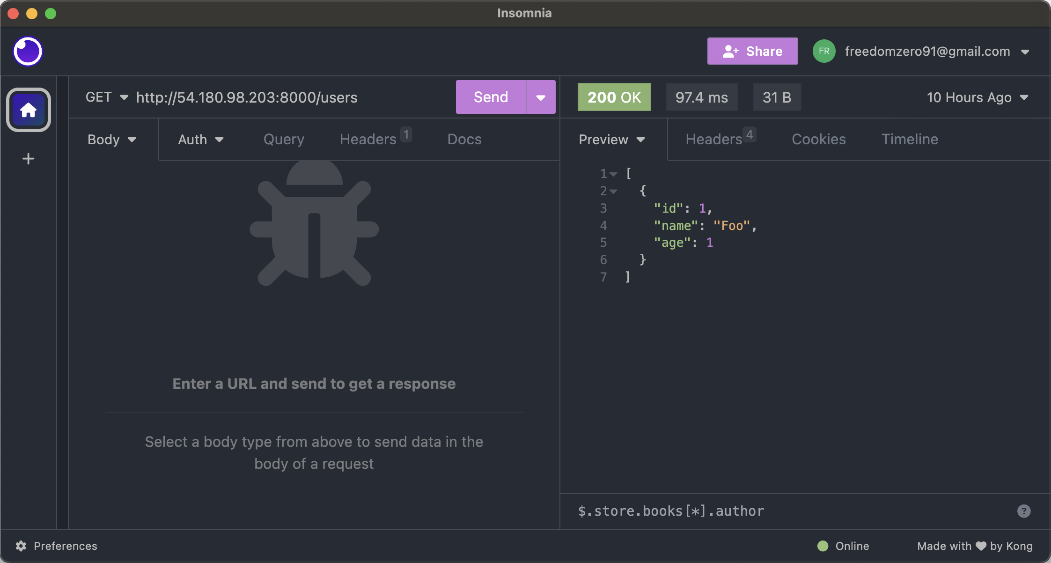1051x563 pixels.
Task: Open JSONPath filter help icon
Action: point(1024,511)
